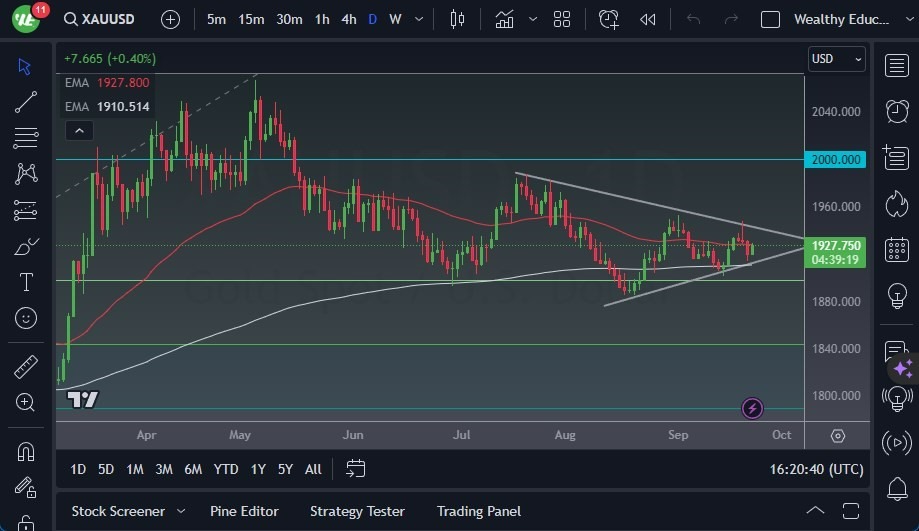The height and width of the screenshot is (531, 919).
Task: Click the XAUUSD symbol search field
Action: [99, 19]
